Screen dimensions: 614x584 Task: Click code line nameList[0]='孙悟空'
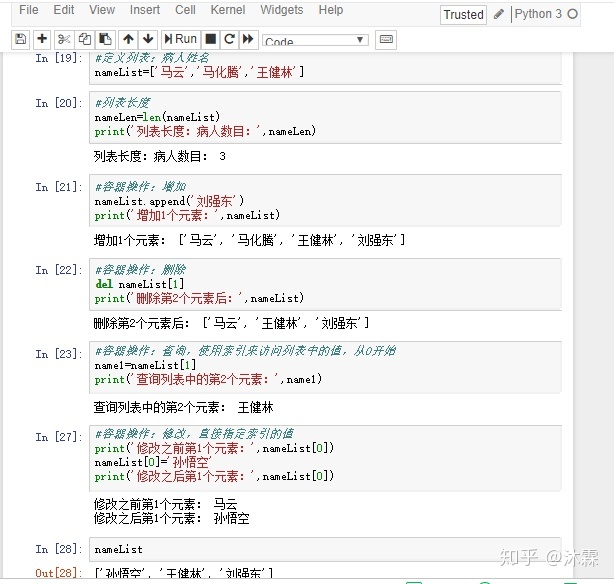pos(153,463)
